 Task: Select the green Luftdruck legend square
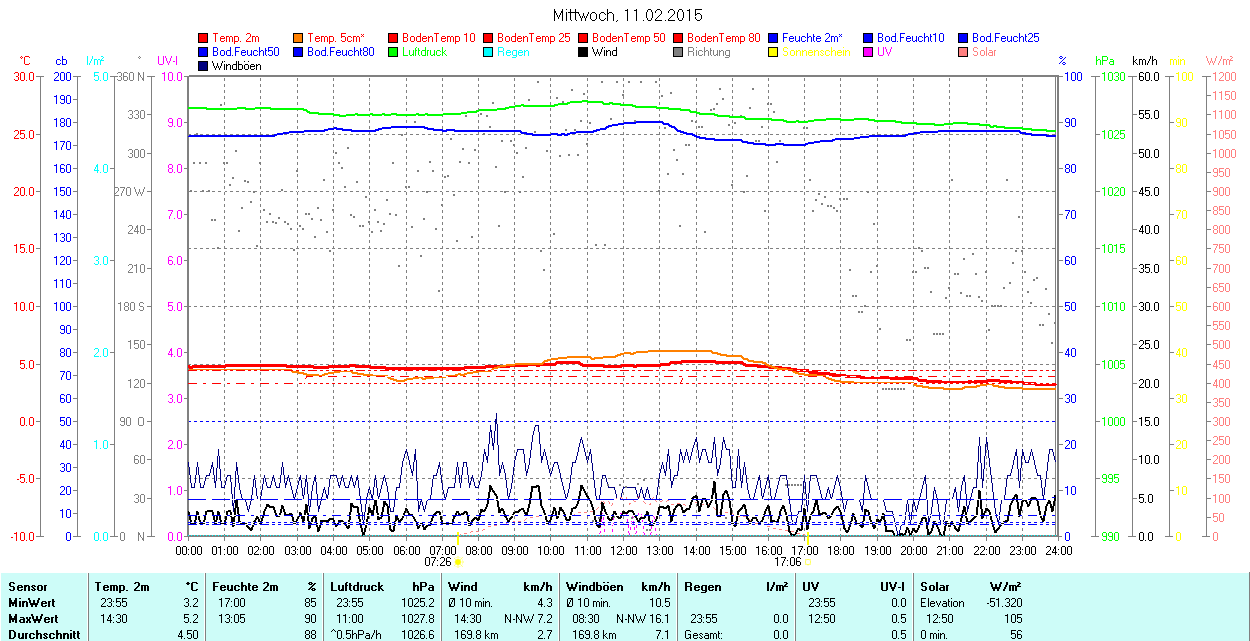pos(394,52)
